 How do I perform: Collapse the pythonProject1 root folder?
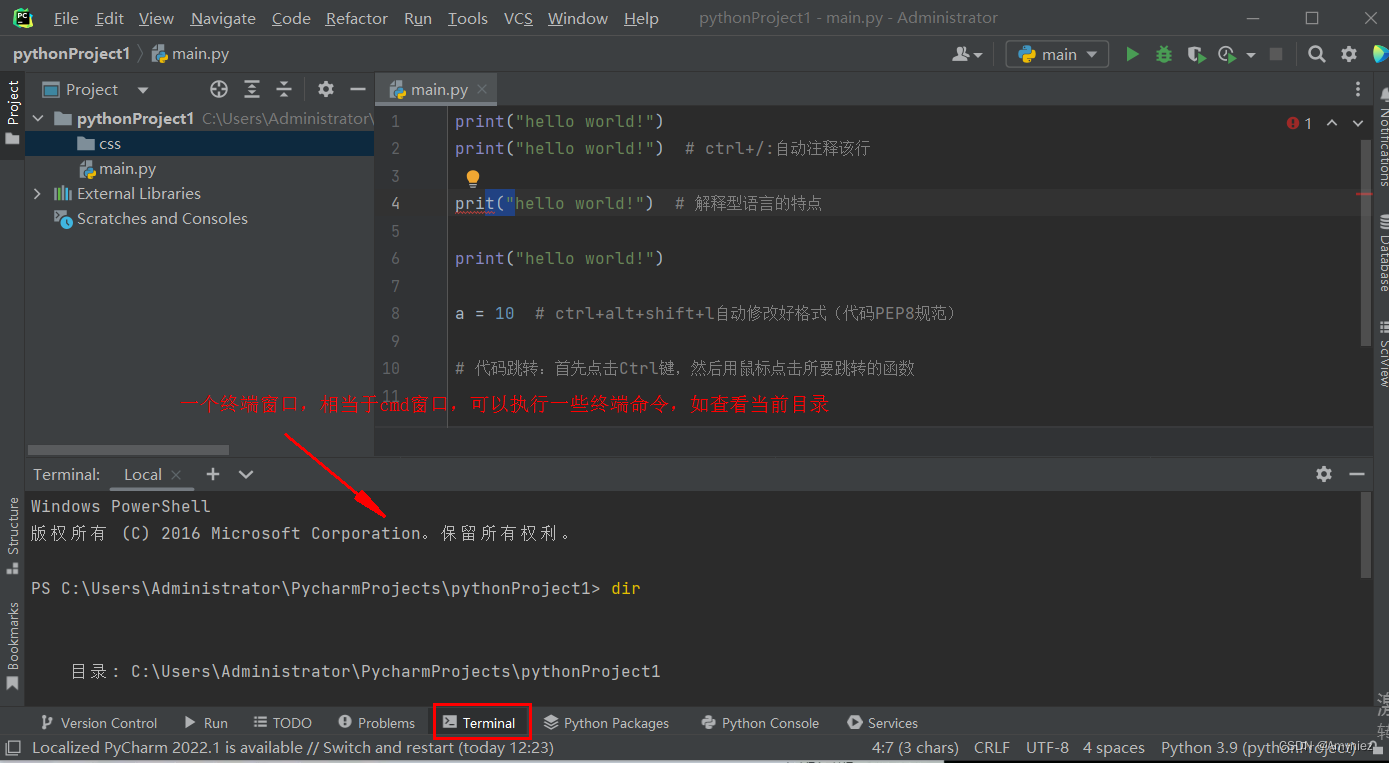pyautogui.click(x=38, y=118)
